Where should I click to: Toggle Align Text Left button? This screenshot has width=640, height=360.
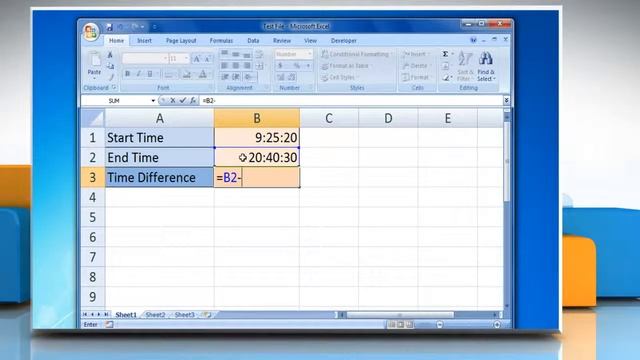click(x=224, y=66)
